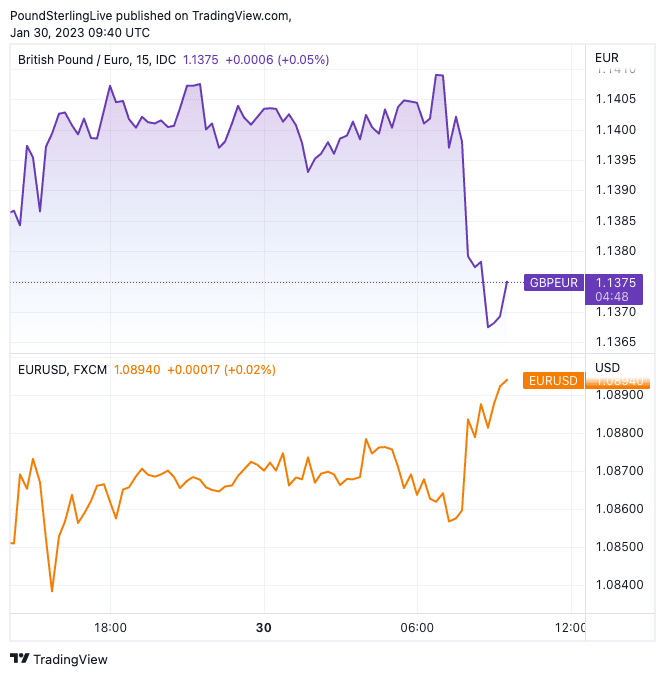Click the 04:48 bar countdown timer

(610, 297)
